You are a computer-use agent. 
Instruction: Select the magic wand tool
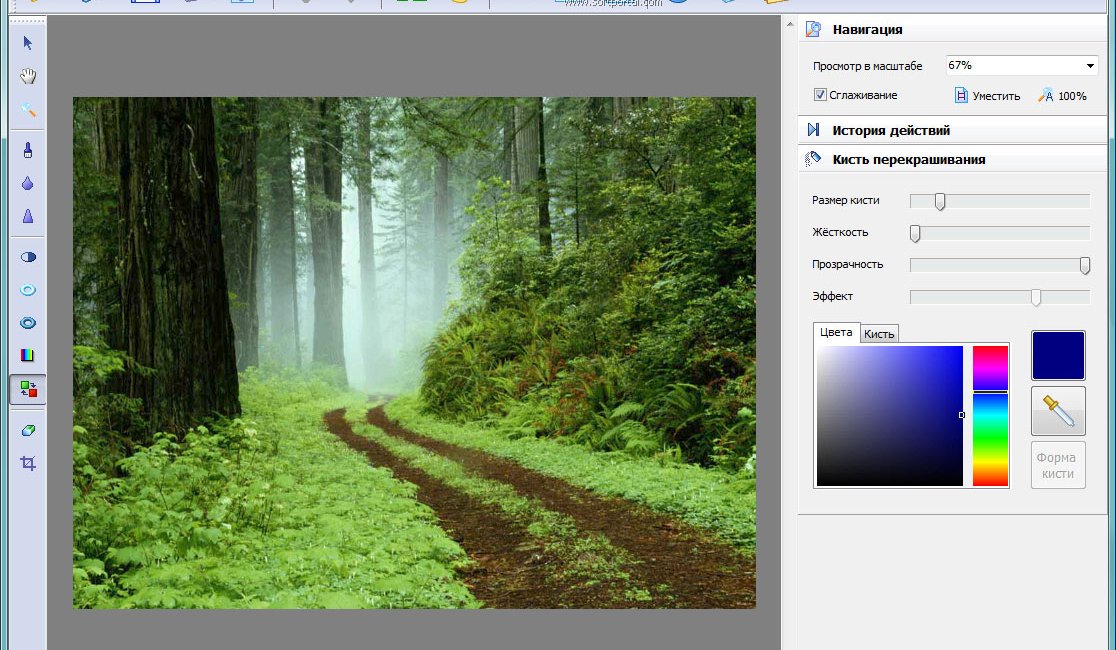pyautogui.click(x=28, y=110)
